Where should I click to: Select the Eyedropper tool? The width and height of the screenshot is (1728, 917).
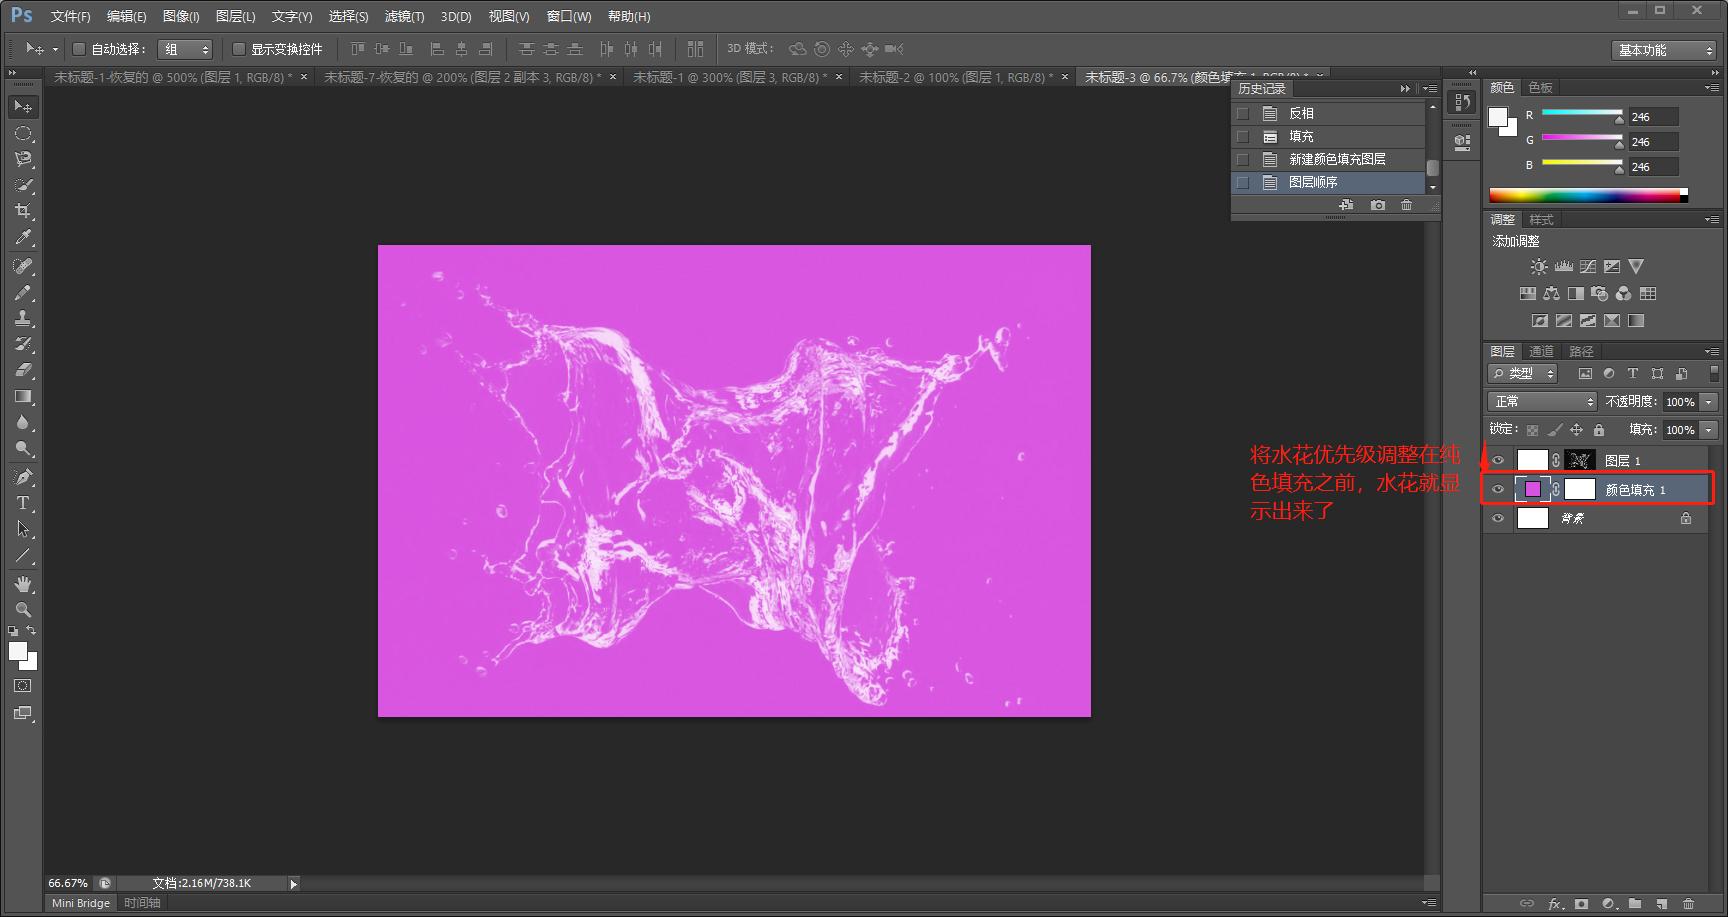pyautogui.click(x=23, y=238)
